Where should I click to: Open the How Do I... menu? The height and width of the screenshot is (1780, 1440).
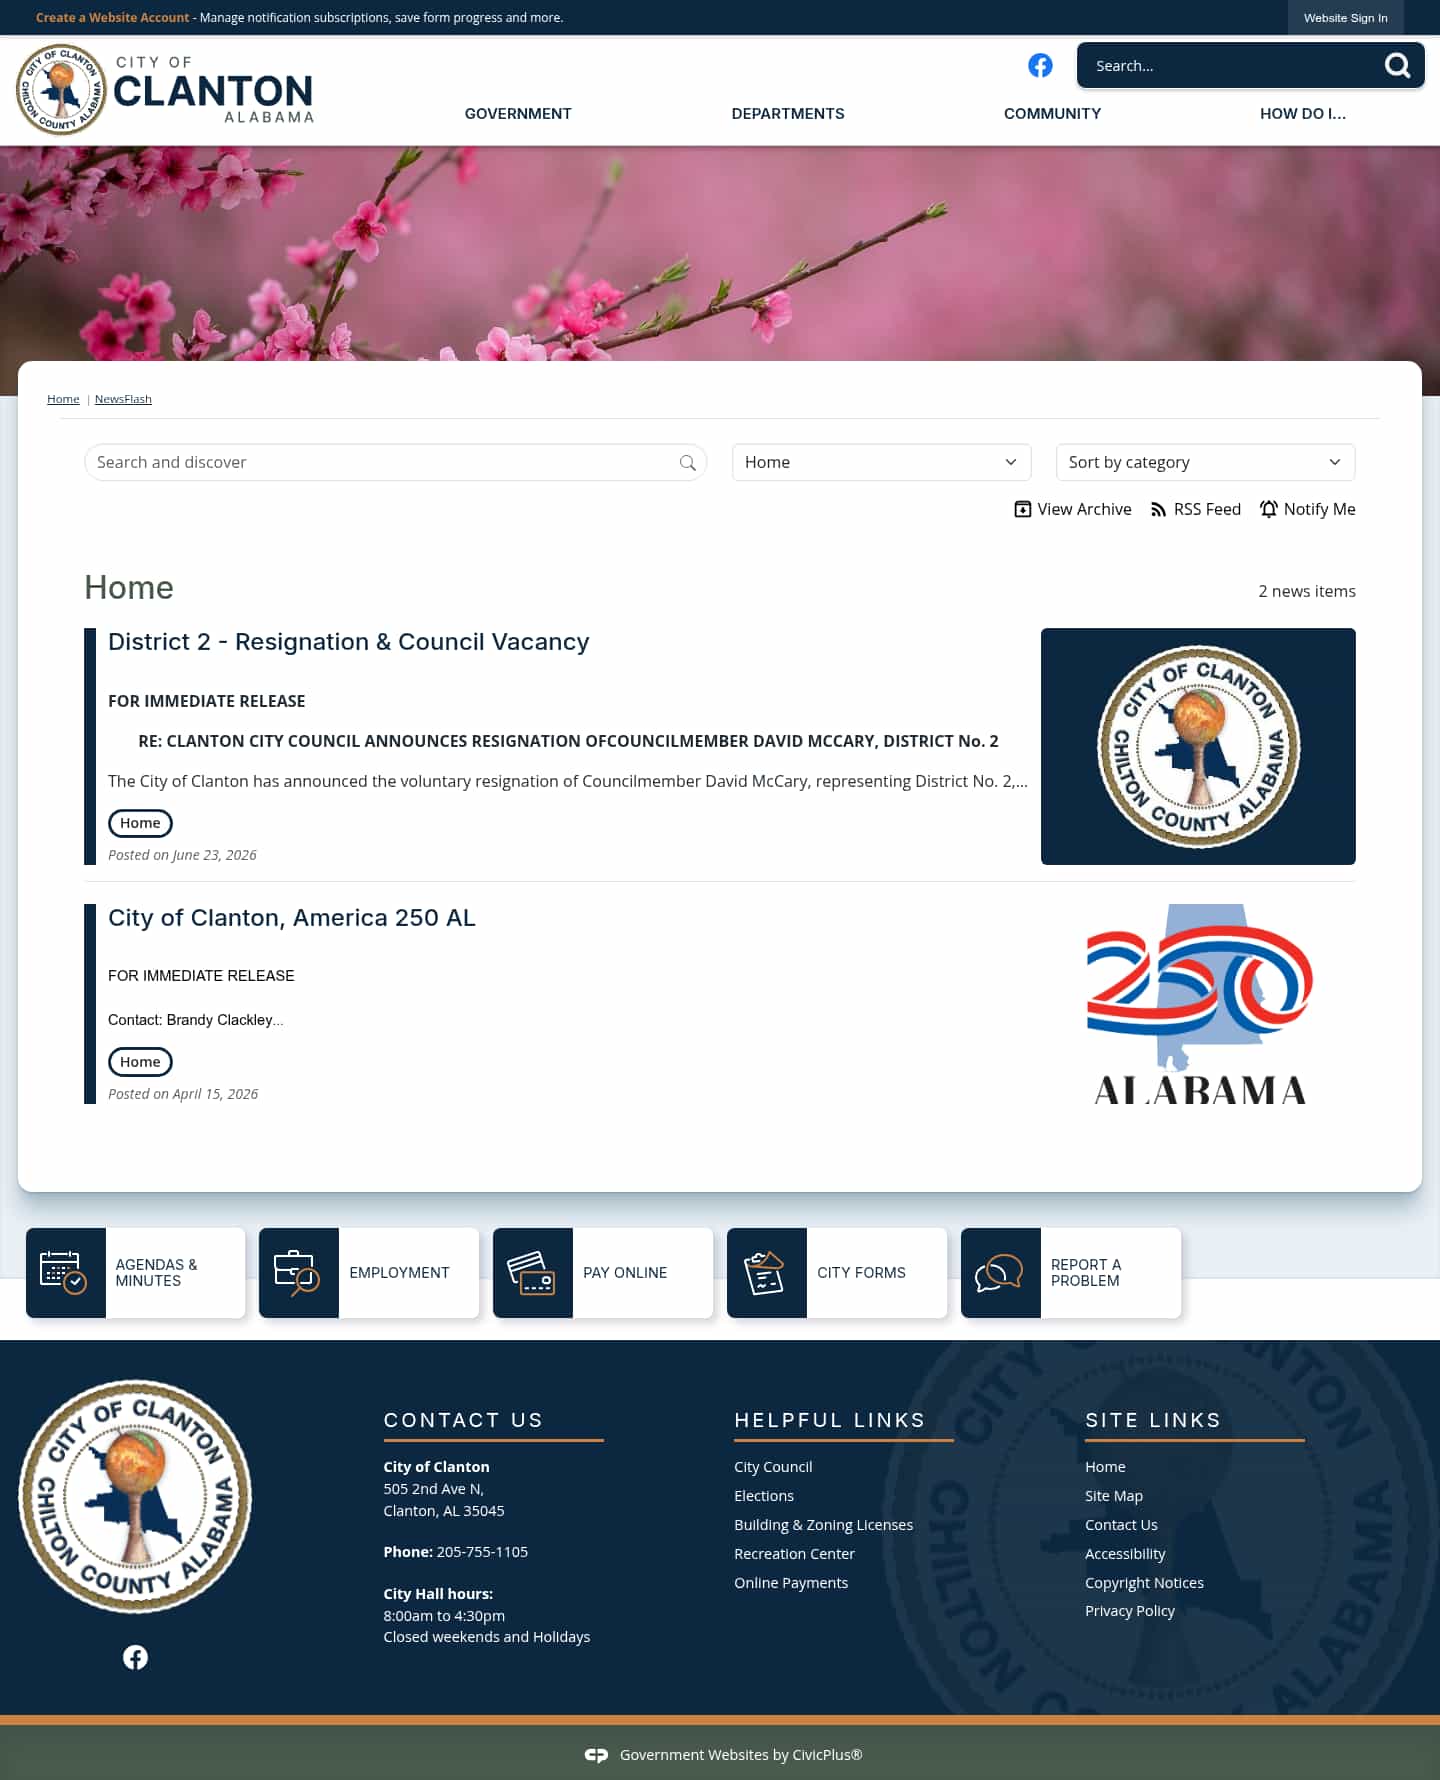[x=1302, y=114]
